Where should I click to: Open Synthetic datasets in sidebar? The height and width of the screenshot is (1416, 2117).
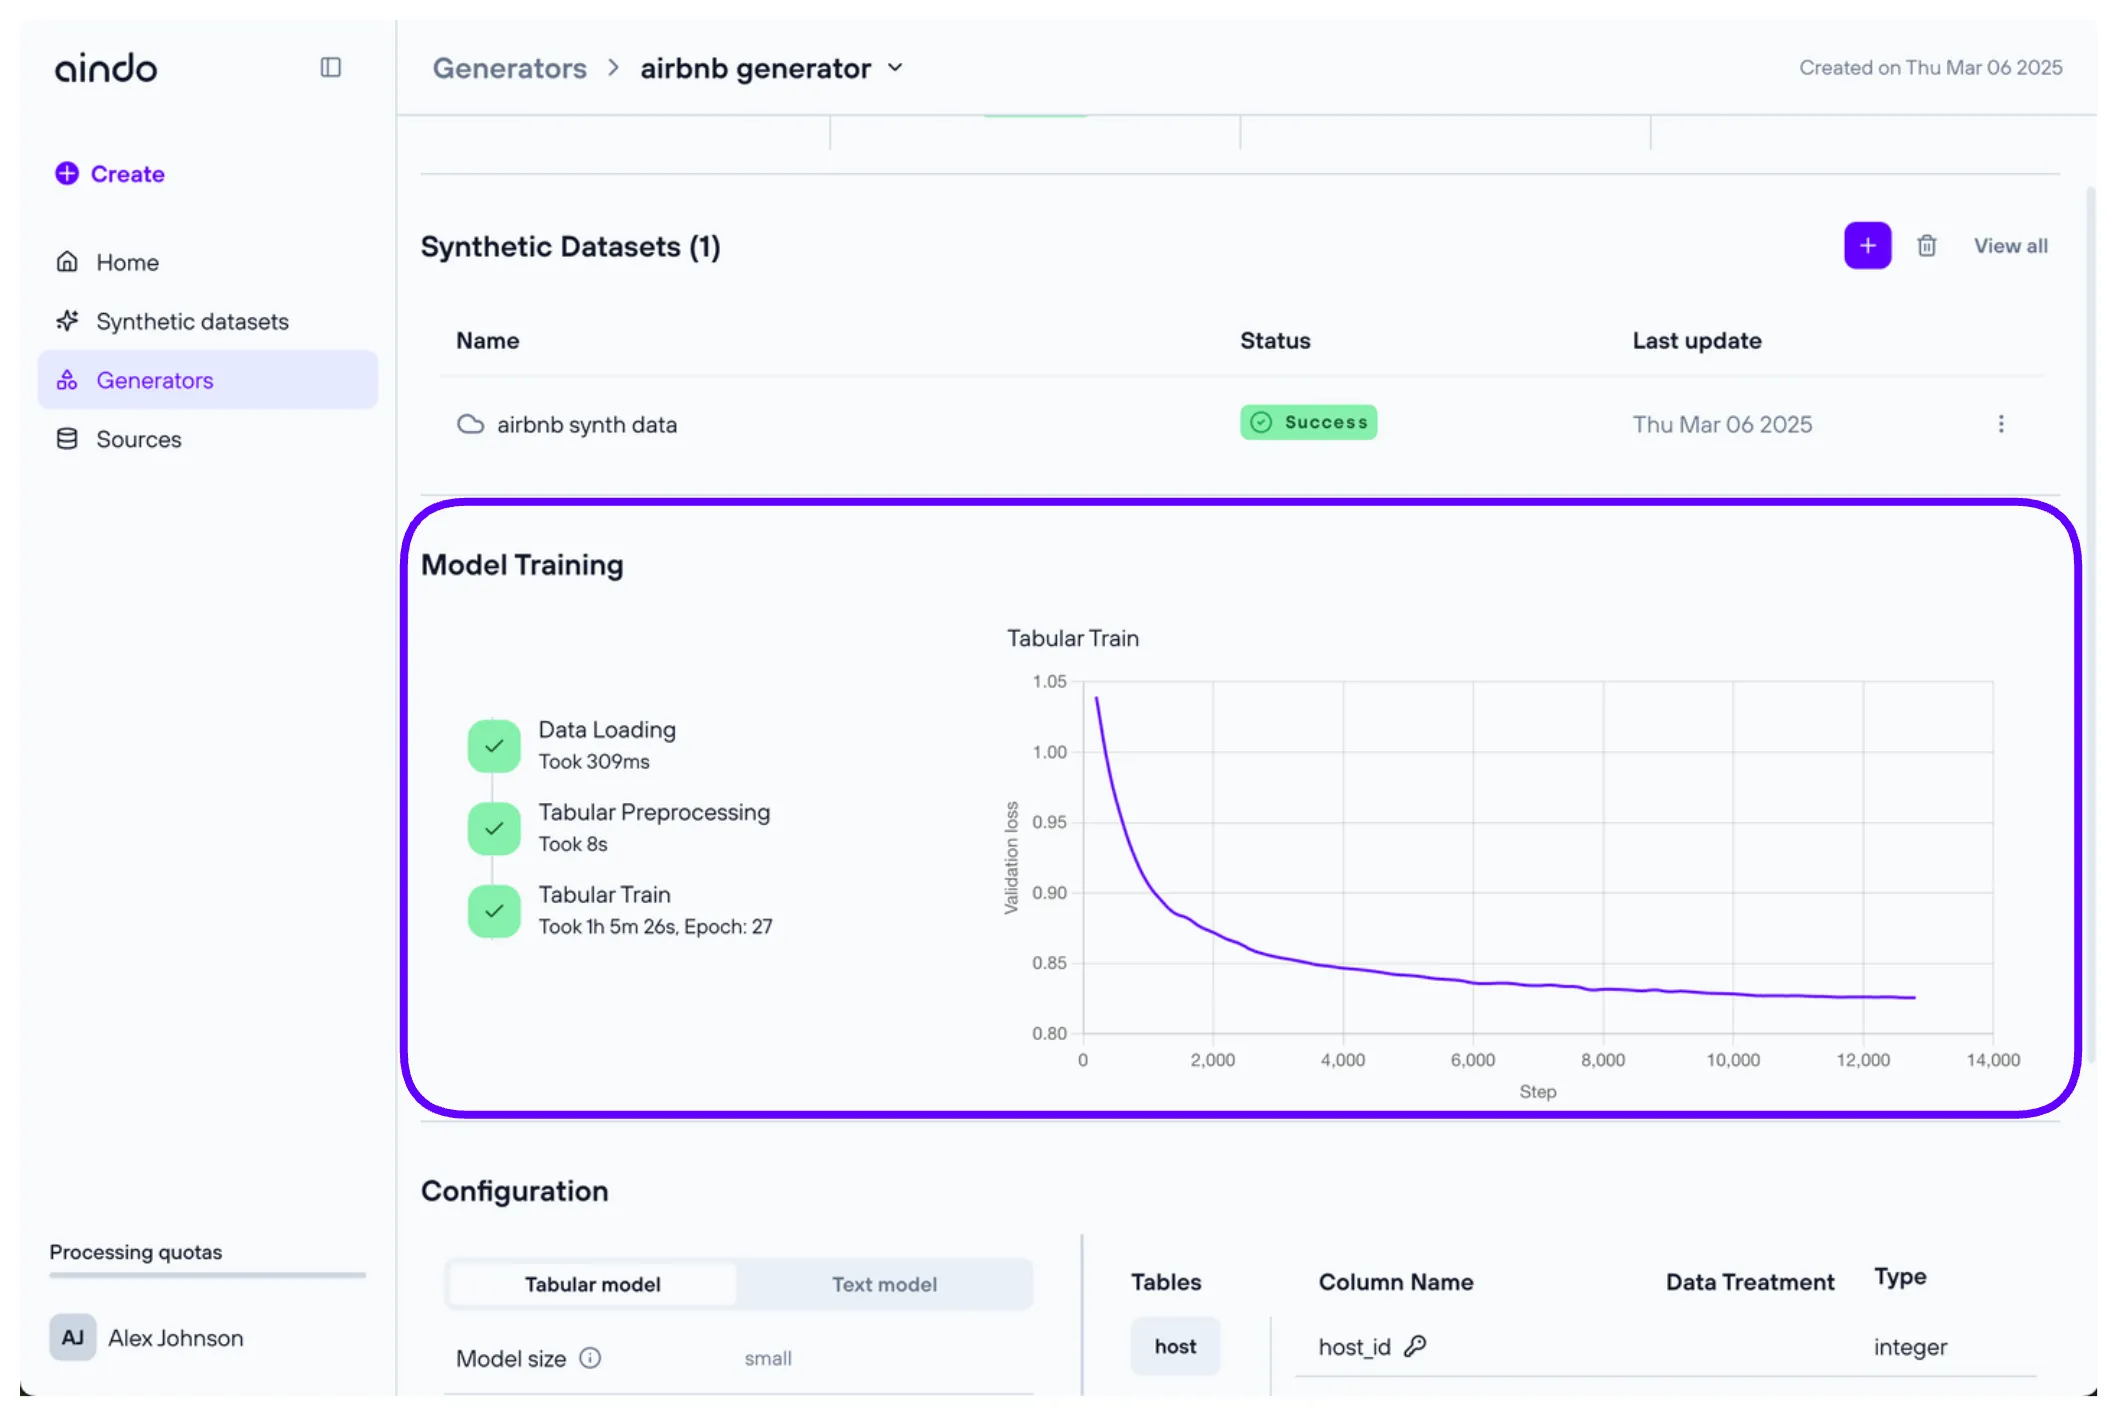click(192, 321)
